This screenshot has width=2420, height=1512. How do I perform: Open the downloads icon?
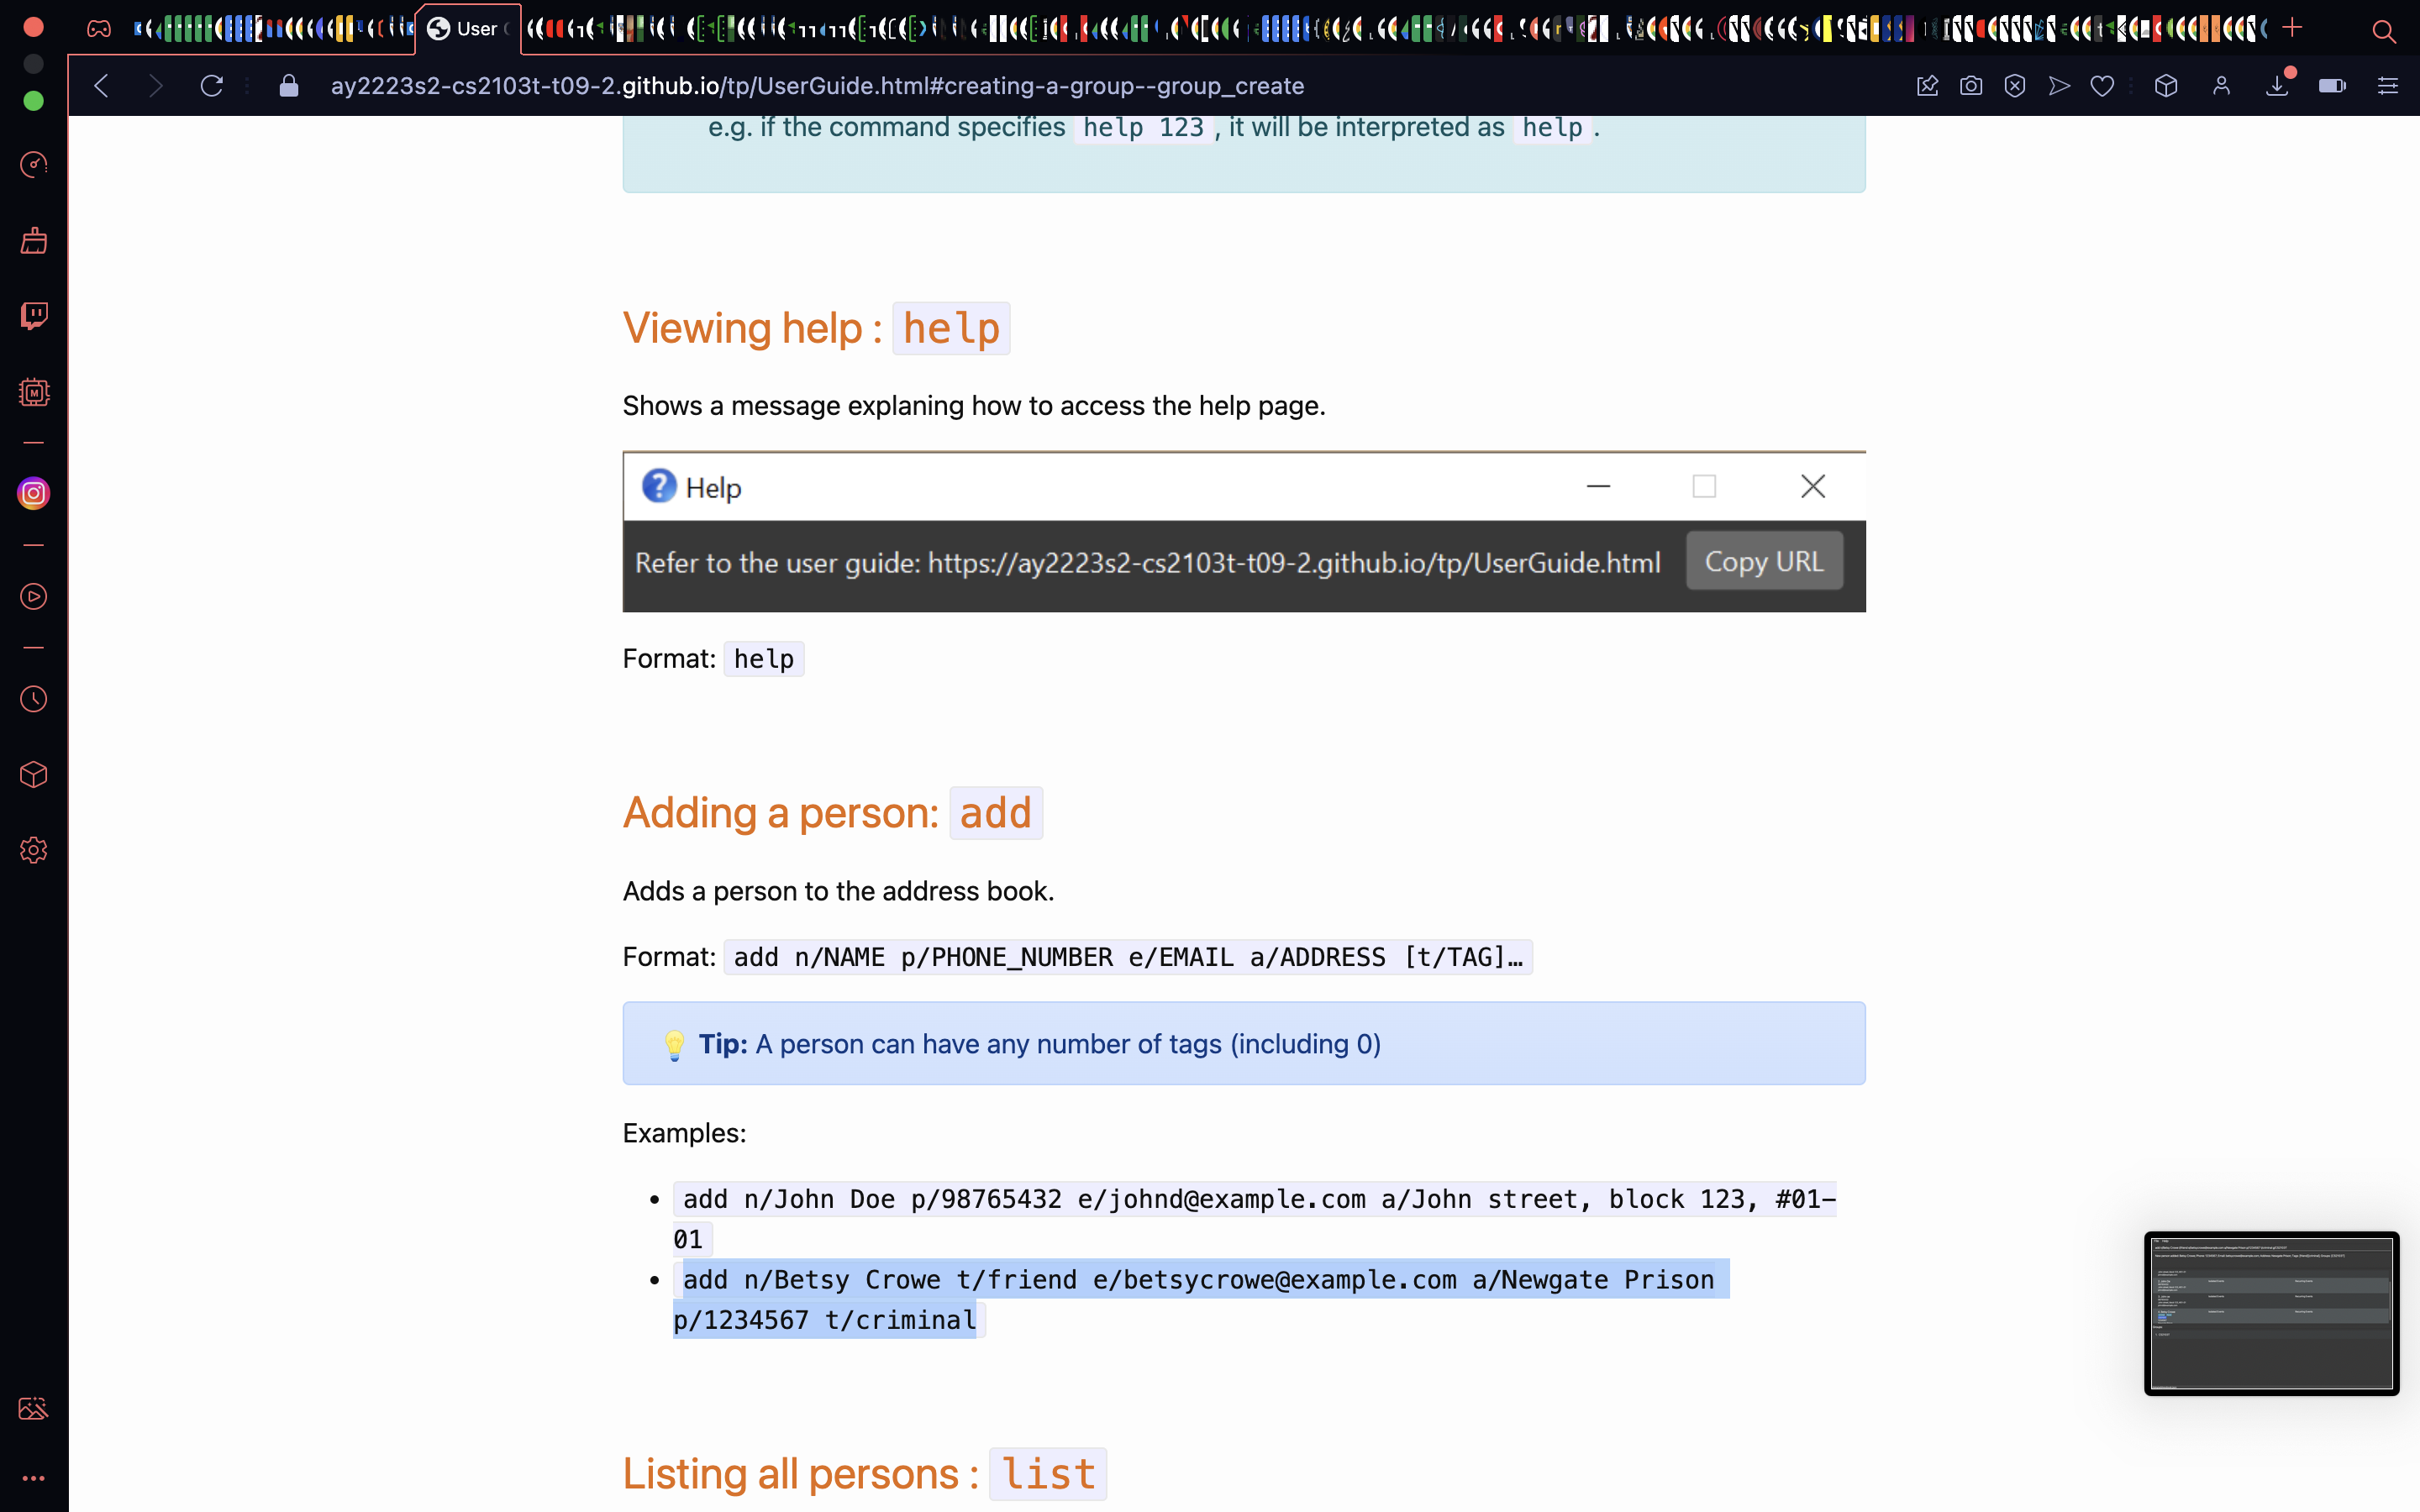(2277, 86)
